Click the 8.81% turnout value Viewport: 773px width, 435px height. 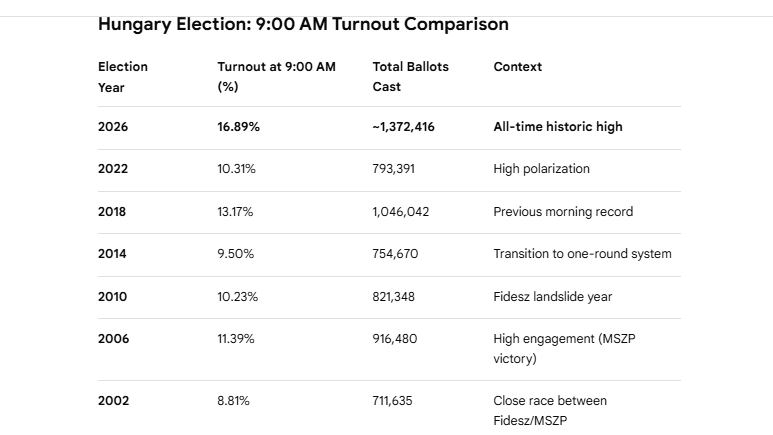click(x=233, y=401)
